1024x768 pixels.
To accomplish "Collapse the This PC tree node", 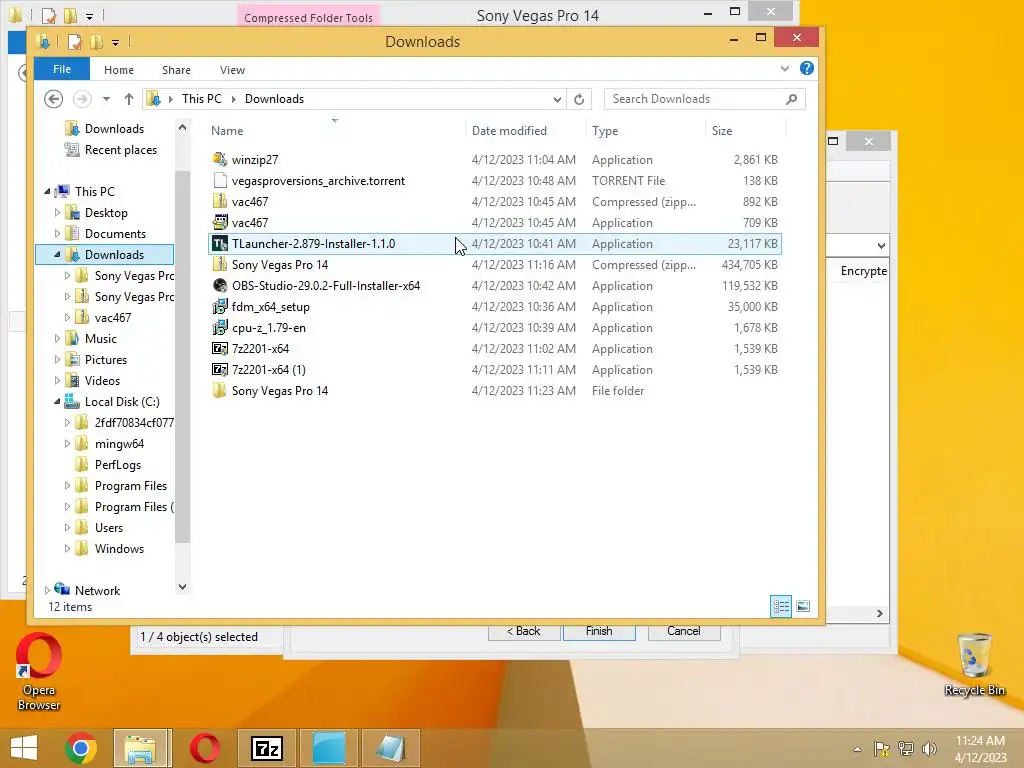I will (x=47, y=191).
